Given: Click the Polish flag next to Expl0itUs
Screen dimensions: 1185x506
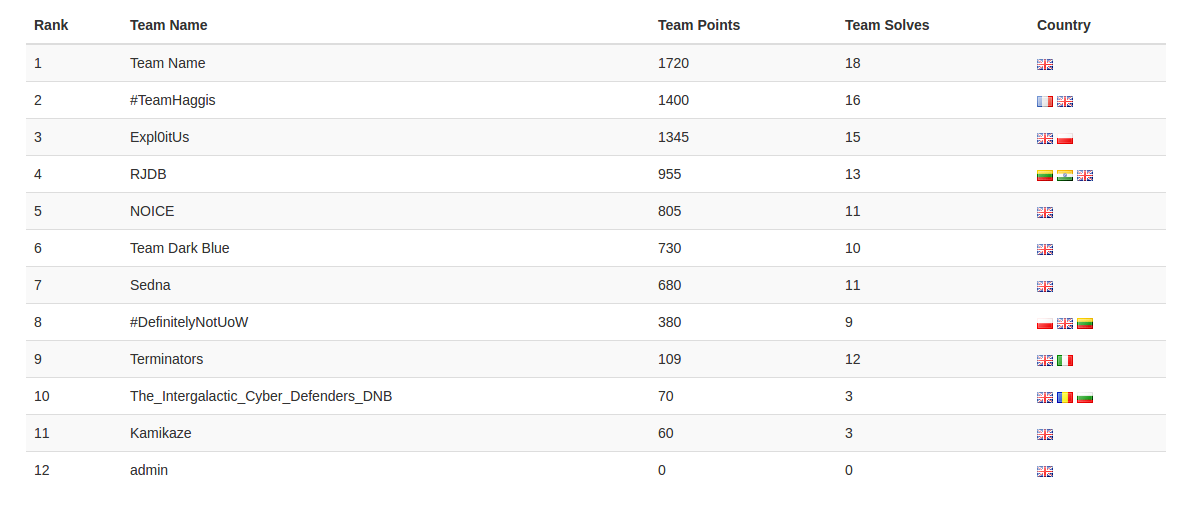Looking at the screenshot, I should pos(1065,138).
